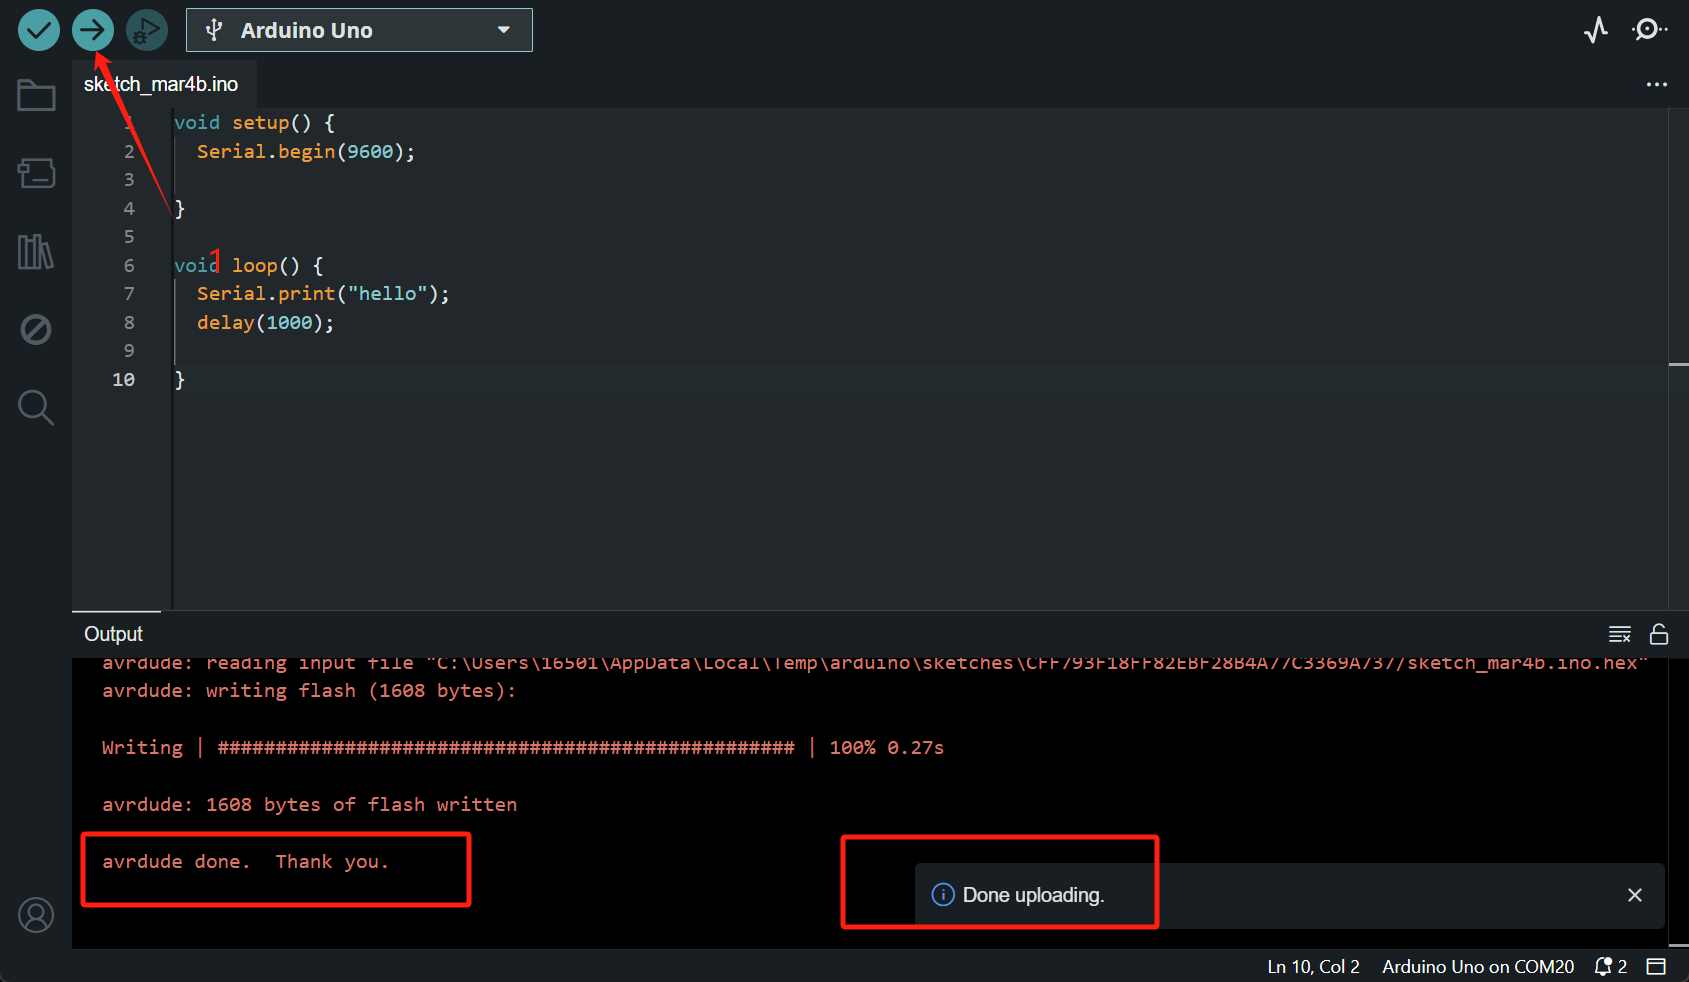1689x982 pixels.
Task: Open the Debug sidebar panel
Action: (x=36, y=329)
